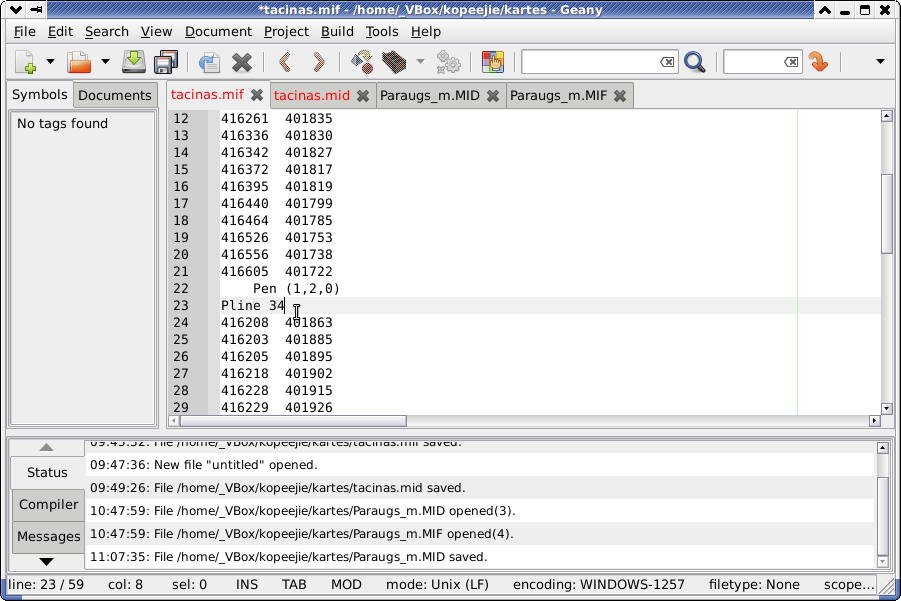Select the tacinas.mid document tab
Image resolution: width=901 pixels, height=601 pixels.
pyautogui.click(x=311, y=95)
